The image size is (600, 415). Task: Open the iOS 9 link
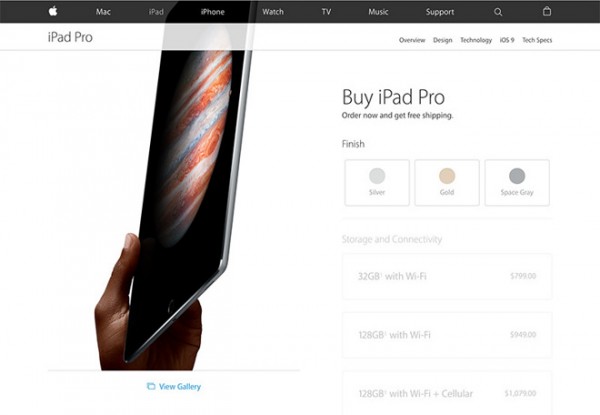507,40
